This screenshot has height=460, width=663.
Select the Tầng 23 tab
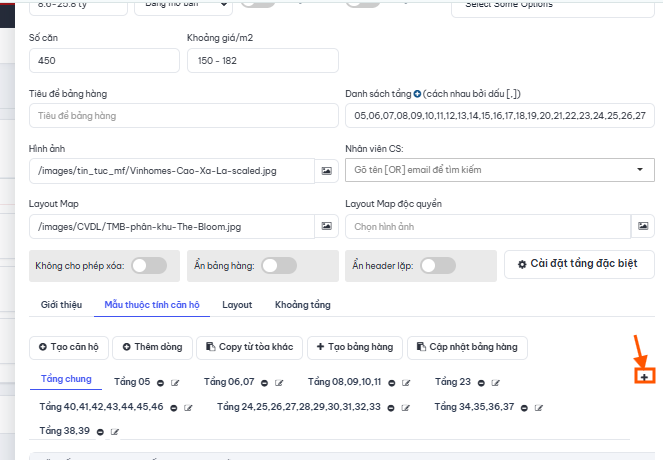click(x=453, y=382)
